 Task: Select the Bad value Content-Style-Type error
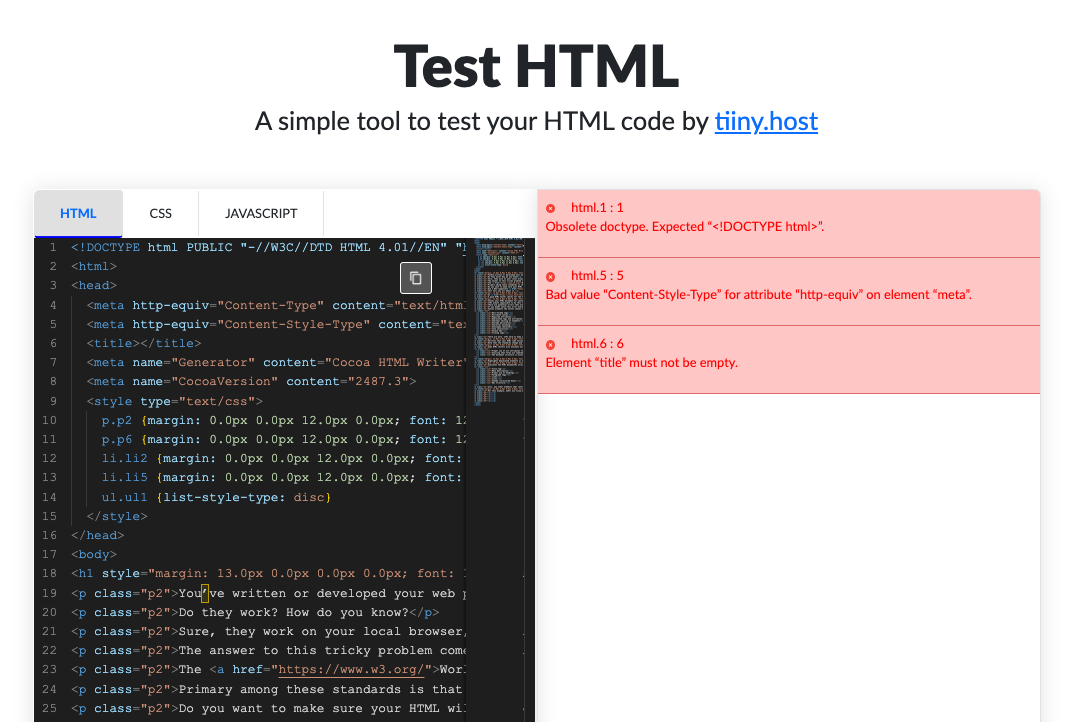[758, 295]
